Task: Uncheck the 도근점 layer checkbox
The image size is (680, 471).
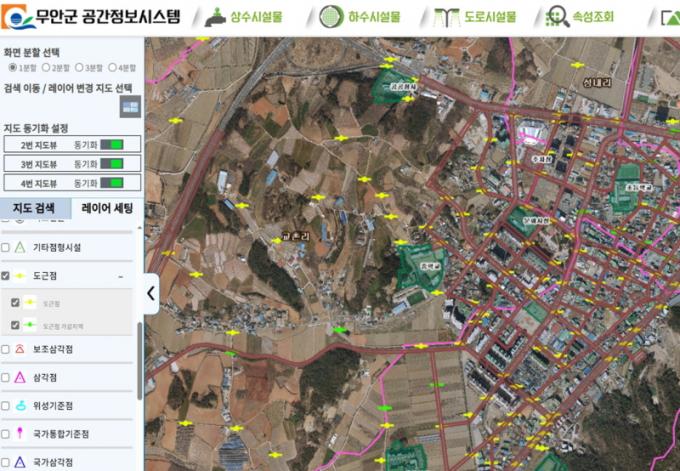Action: click(6, 275)
